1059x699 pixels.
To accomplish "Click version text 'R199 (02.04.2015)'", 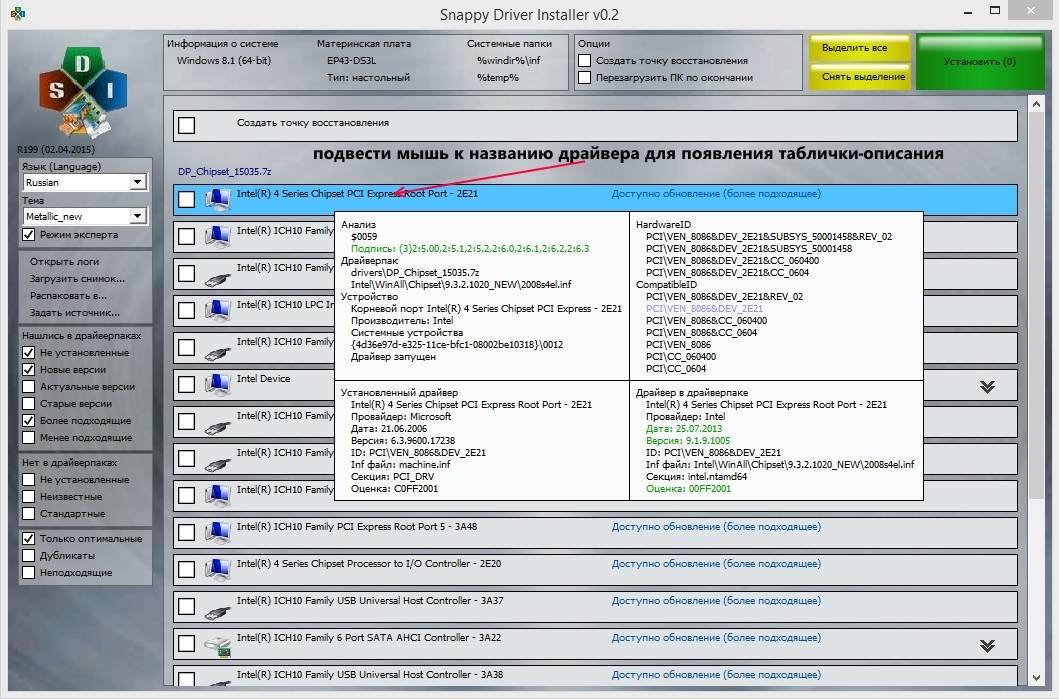I will point(56,149).
